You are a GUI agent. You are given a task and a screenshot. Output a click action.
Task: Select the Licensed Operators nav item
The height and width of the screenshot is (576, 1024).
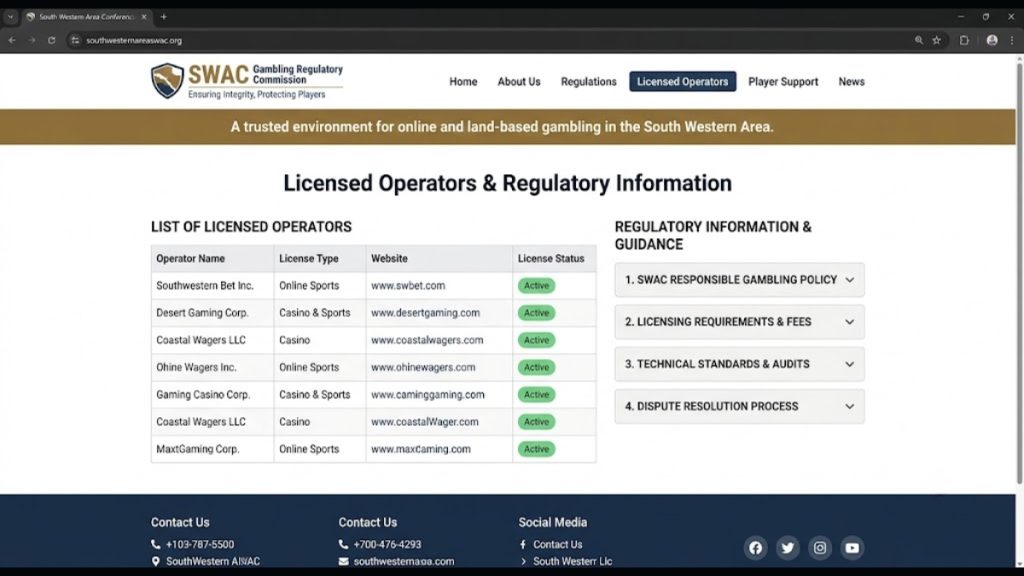click(682, 82)
